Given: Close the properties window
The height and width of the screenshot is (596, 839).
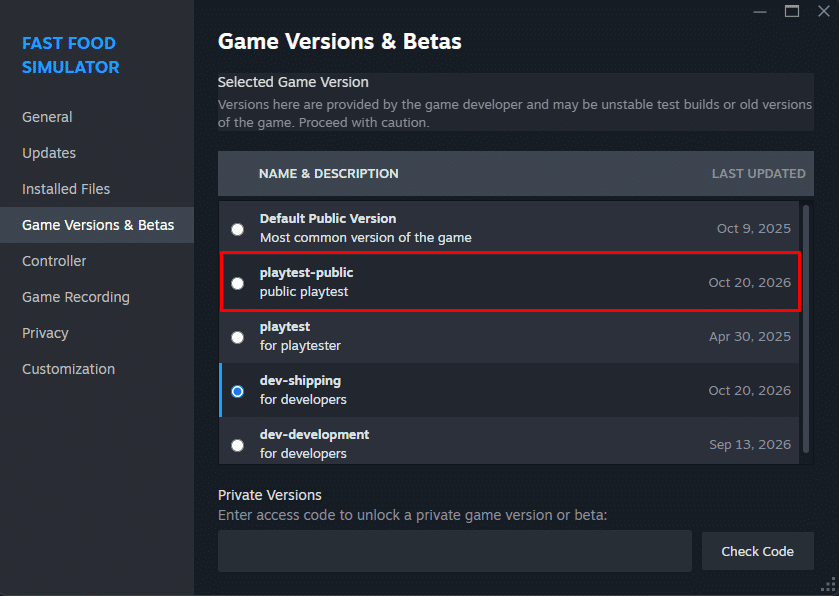Looking at the screenshot, I should point(824,11).
